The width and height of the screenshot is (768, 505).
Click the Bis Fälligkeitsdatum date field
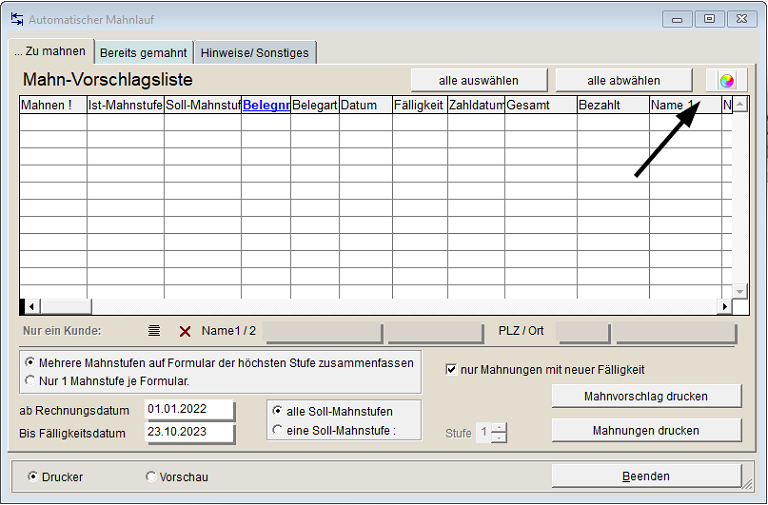(x=190, y=433)
